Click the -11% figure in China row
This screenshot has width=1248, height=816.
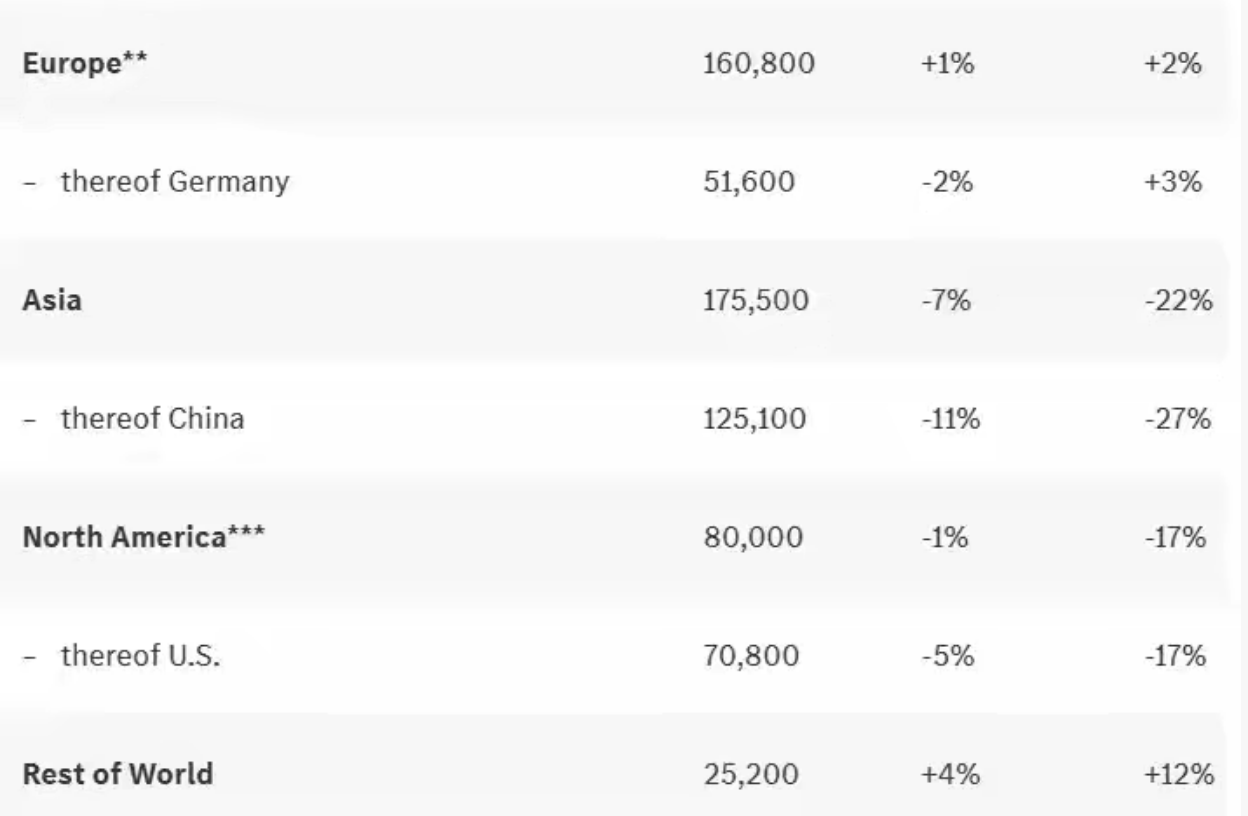pos(950,419)
